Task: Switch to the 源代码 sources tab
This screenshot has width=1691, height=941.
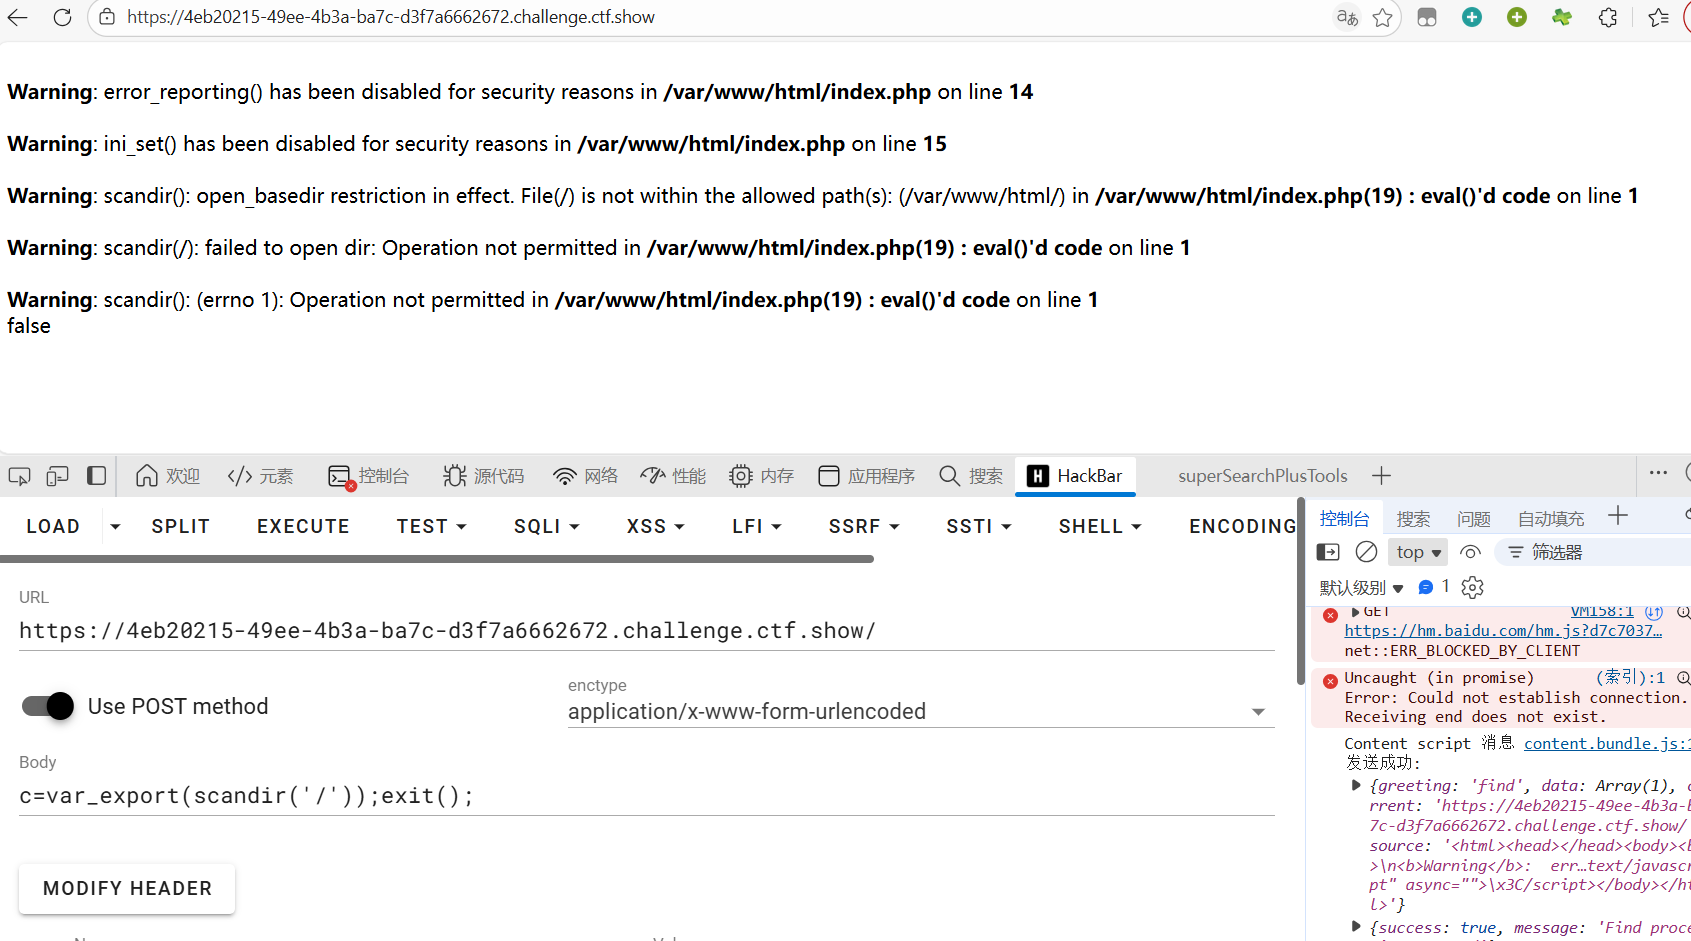Action: [484, 476]
